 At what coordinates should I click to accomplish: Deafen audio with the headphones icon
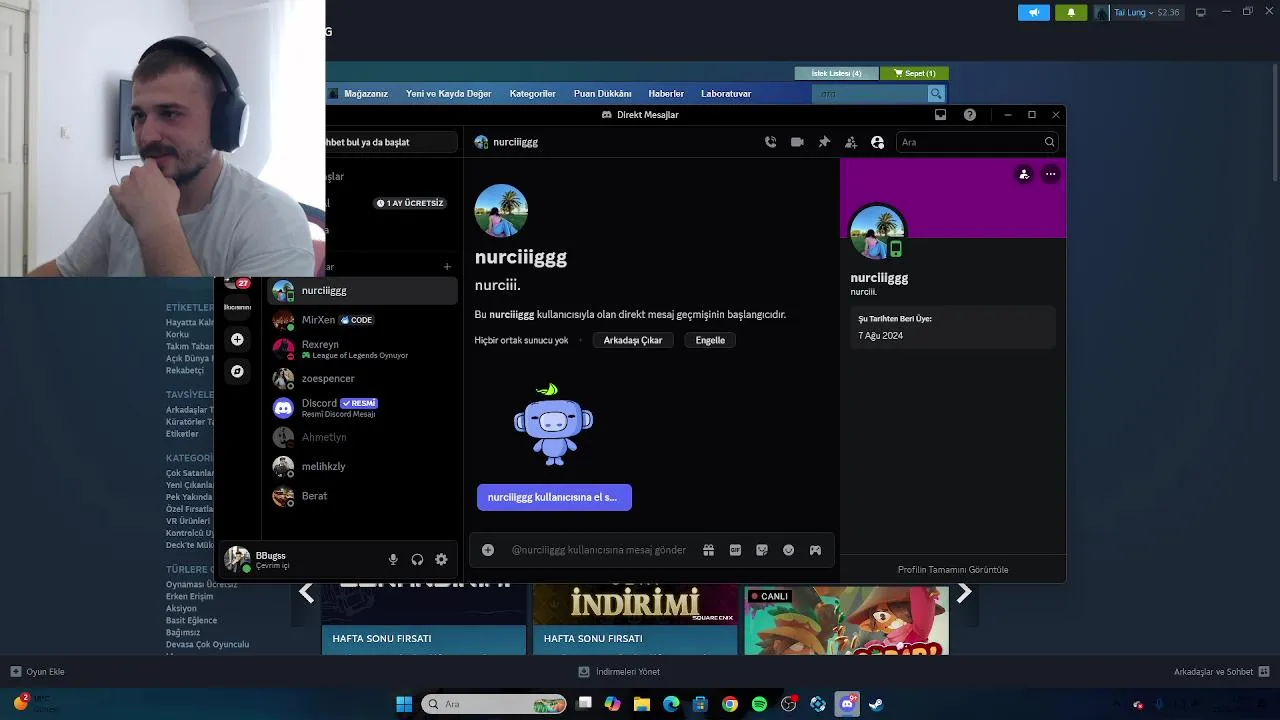click(x=417, y=560)
